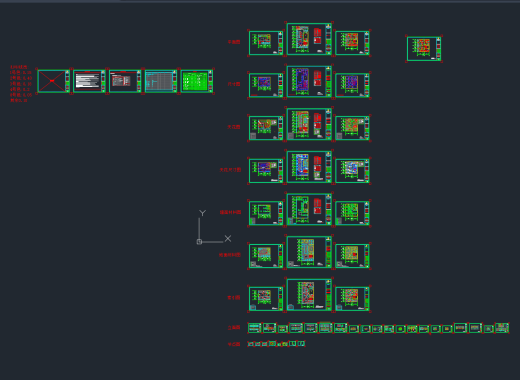This screenshot has width=520, height=380.
Task: Select the left sheet in the fifth plan row
Action: pyautogui.click(x=266, y=213)
